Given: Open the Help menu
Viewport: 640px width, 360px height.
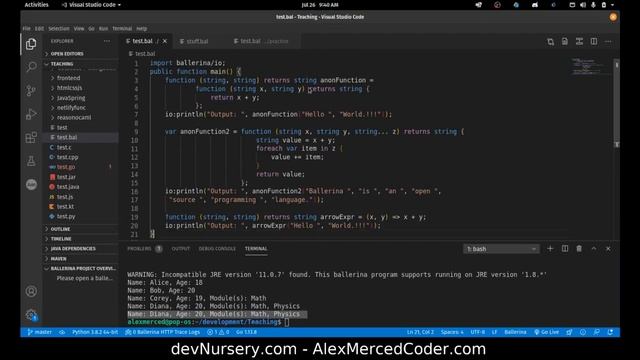Looking at the screenshot, I should click(142, 29).
